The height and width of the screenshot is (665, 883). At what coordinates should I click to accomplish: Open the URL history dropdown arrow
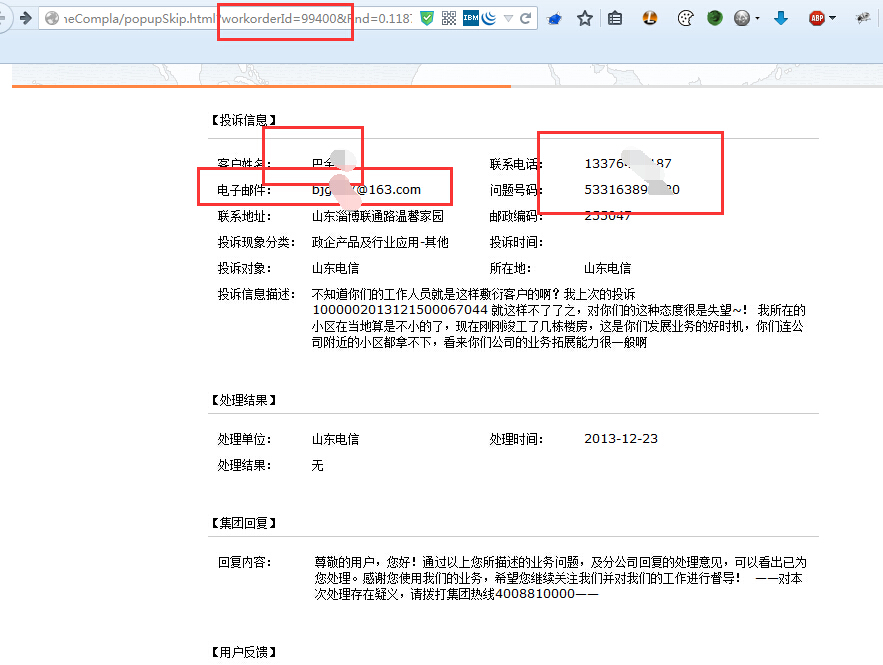tap(508, 19)
